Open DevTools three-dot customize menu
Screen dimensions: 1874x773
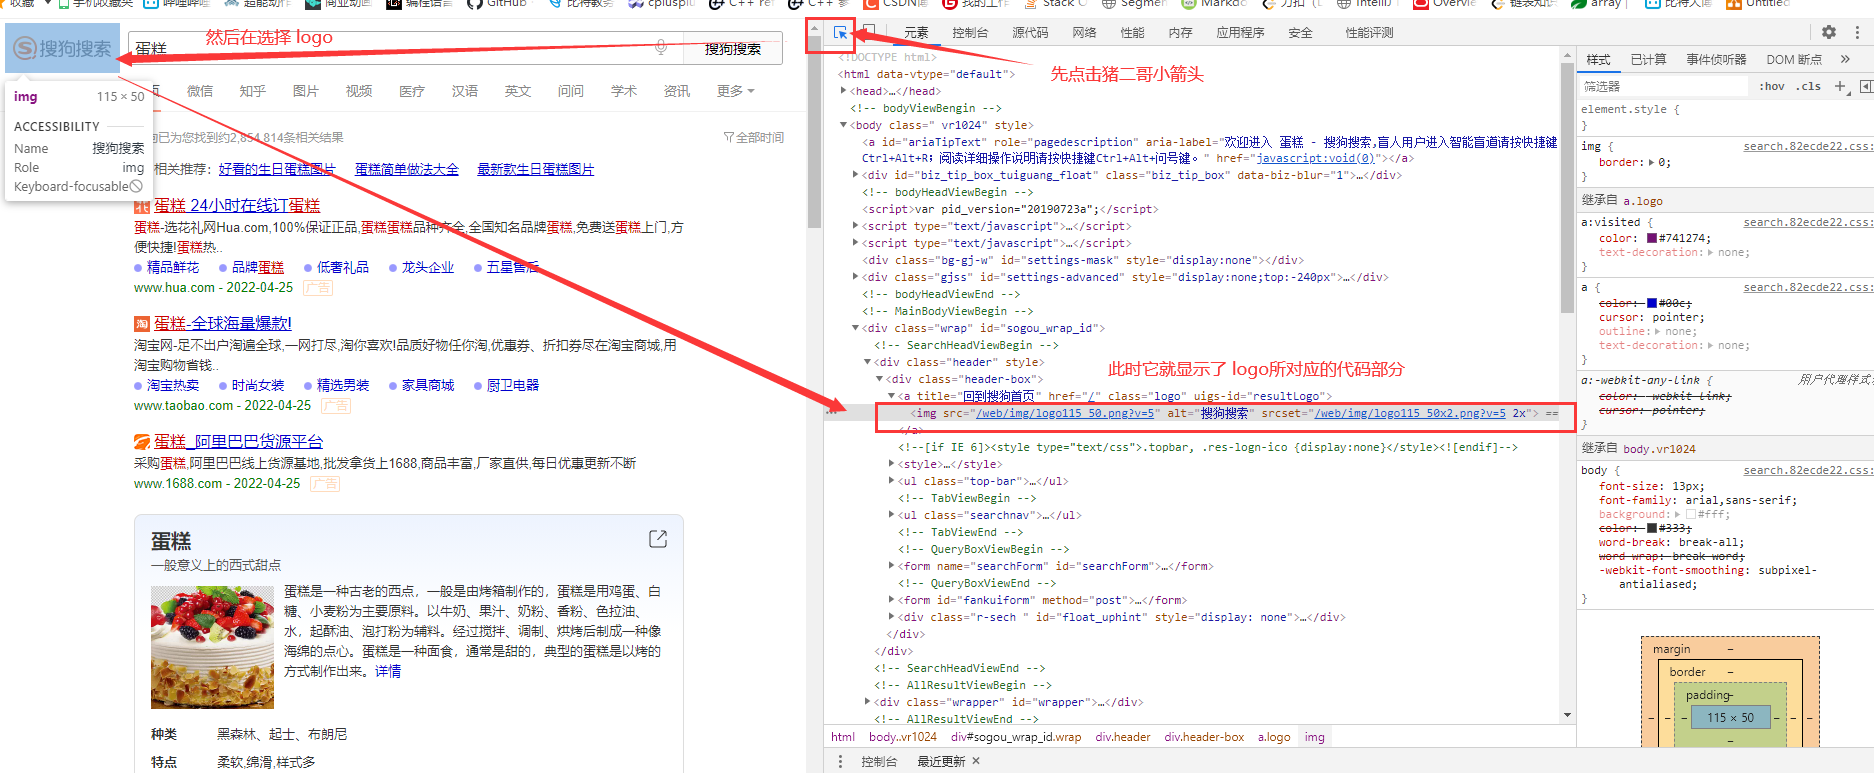pos(1857,32)
